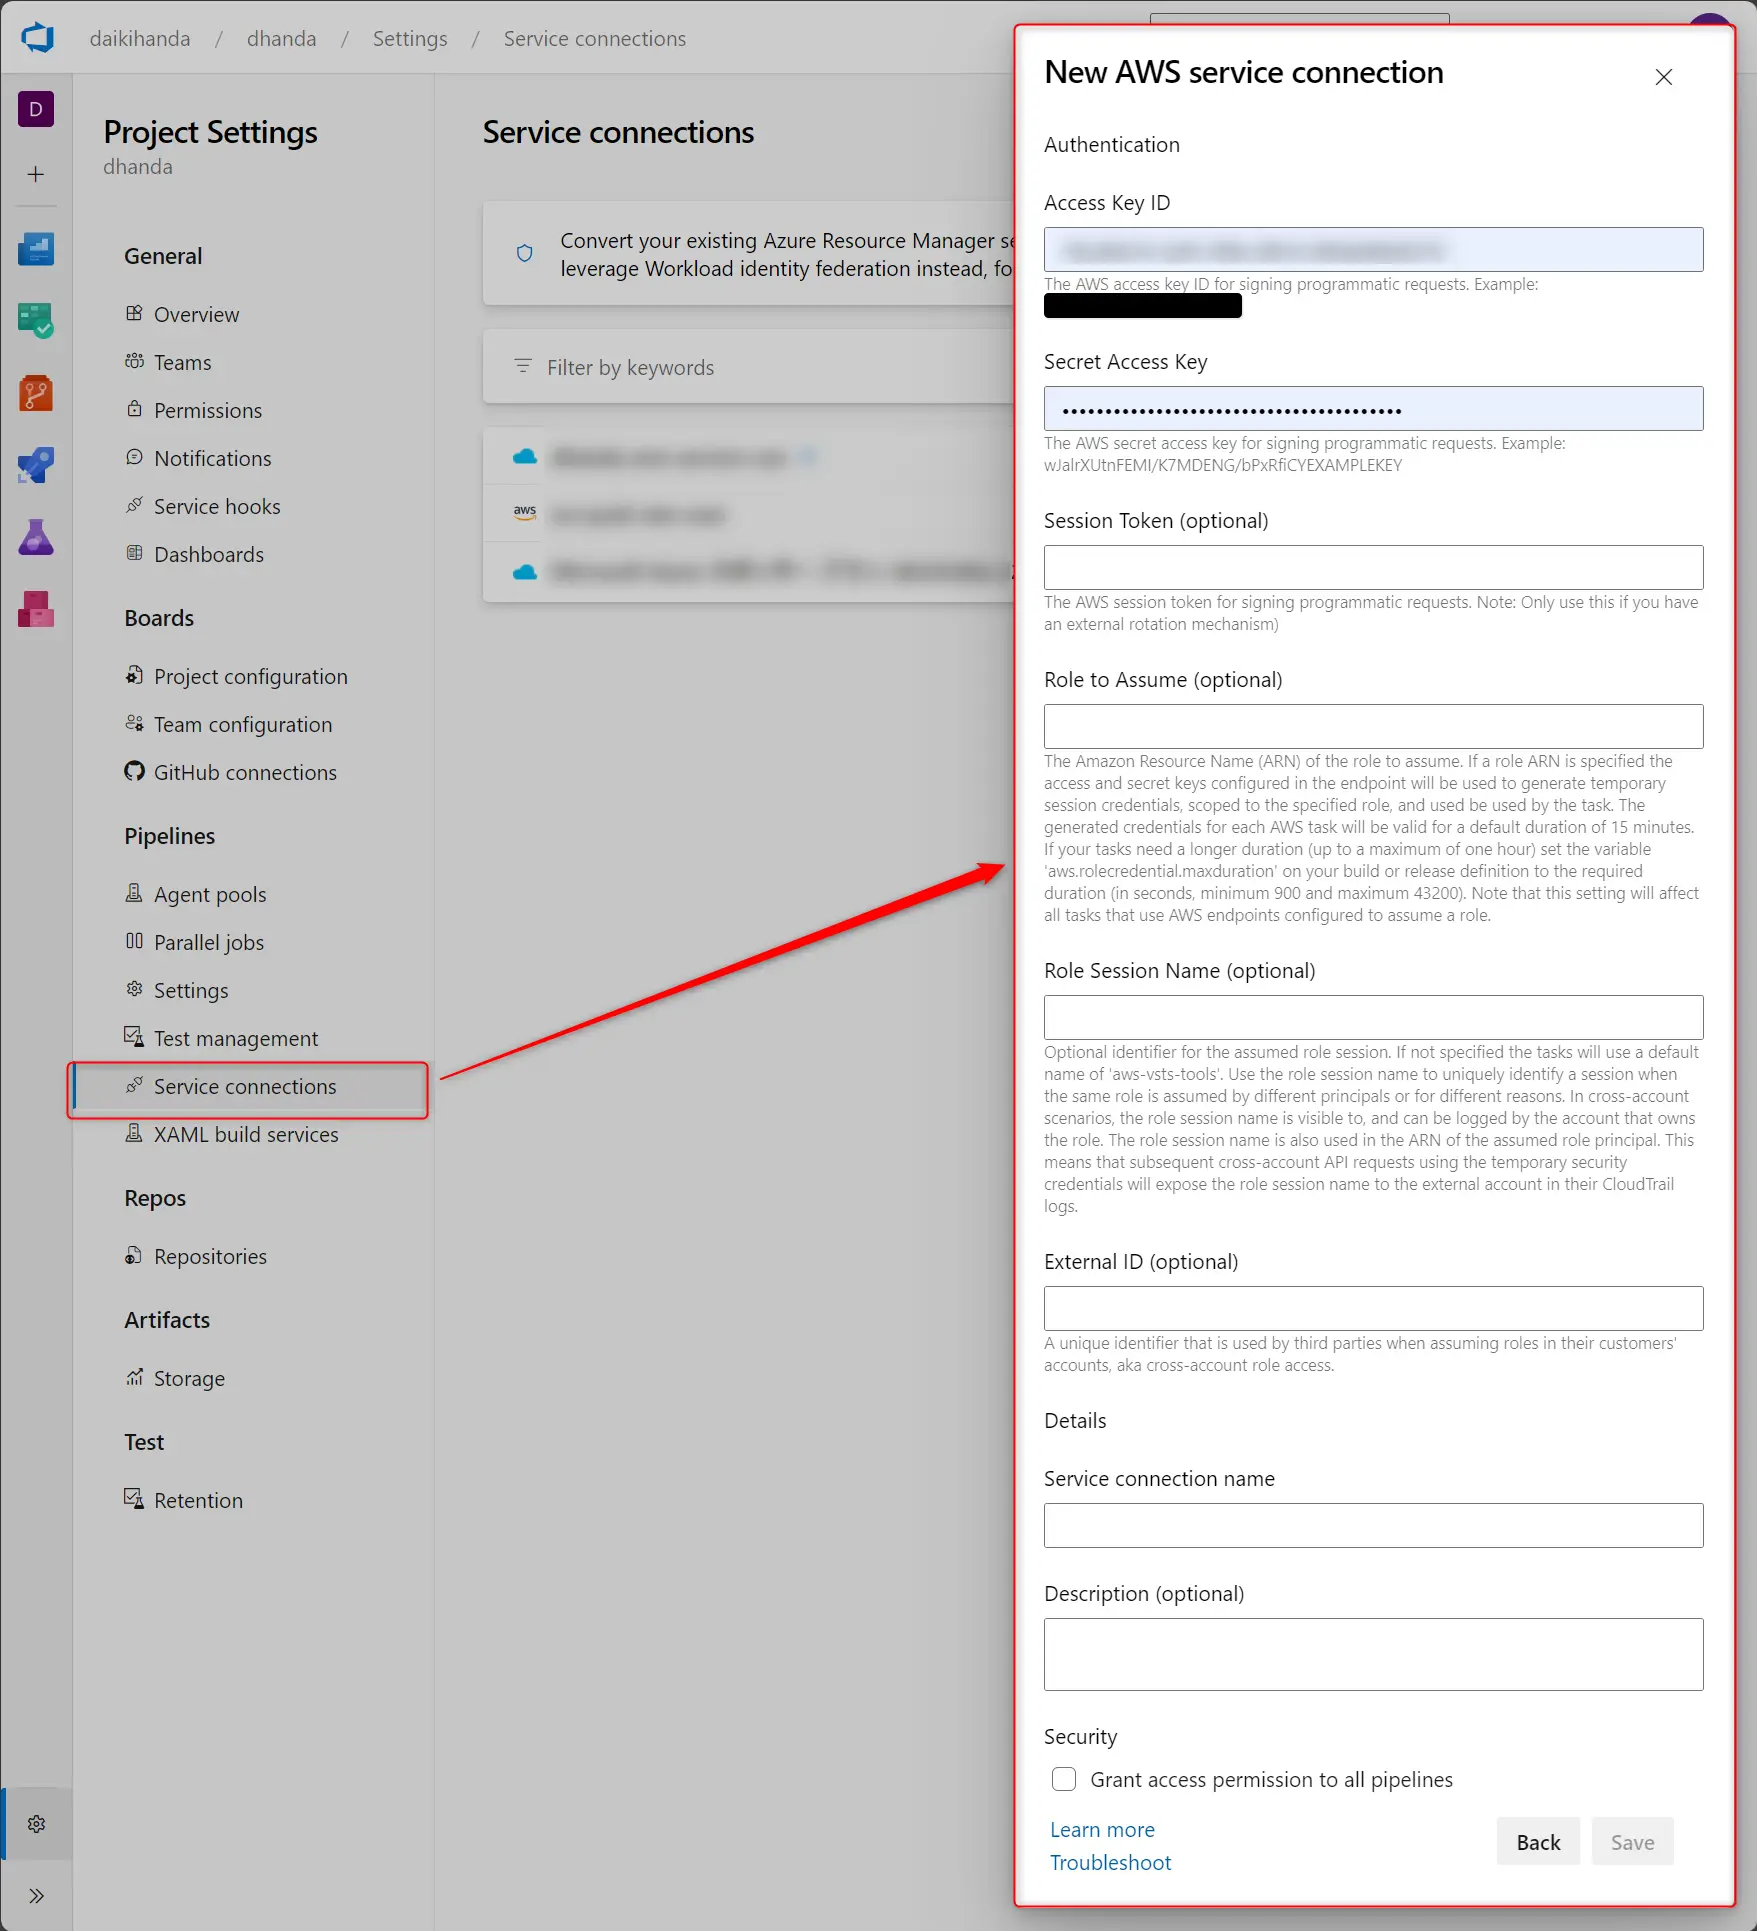Viewport: 1757px width, 1931px height.
Task: Select Service connections in sidebar
Action: coord(249,1088)
